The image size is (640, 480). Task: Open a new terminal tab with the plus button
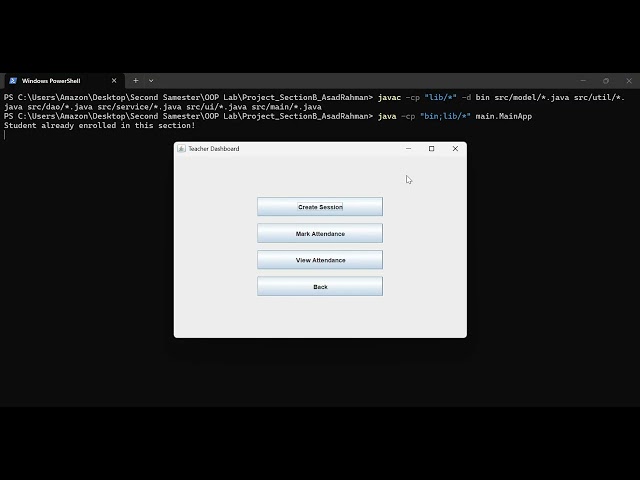click(x=136, y=81)
